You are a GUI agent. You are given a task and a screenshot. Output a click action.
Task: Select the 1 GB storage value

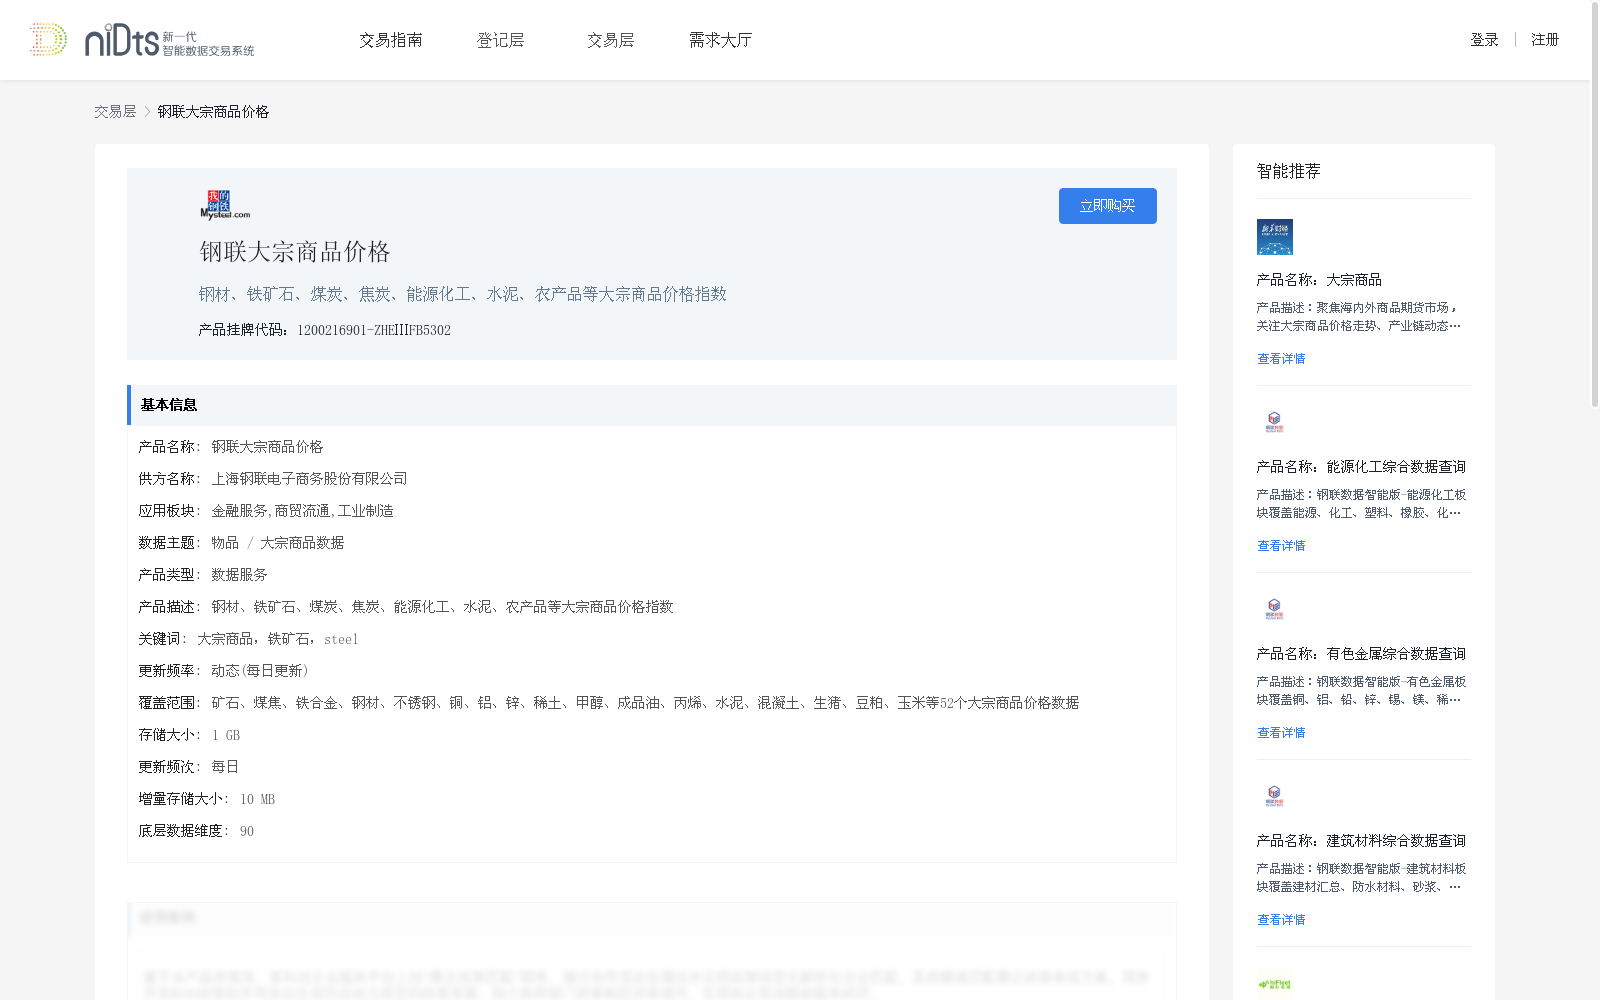point(226,735)
